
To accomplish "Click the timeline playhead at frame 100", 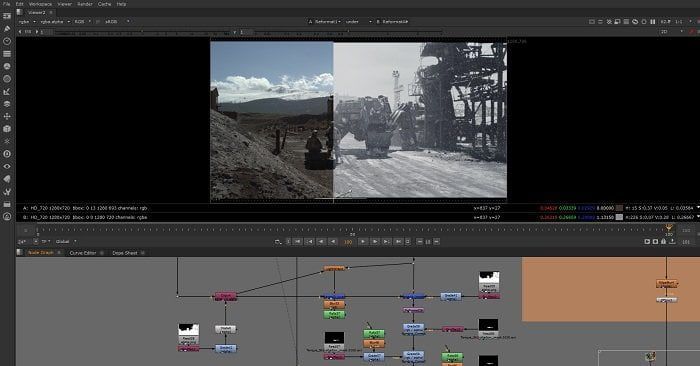I will 668,229.
